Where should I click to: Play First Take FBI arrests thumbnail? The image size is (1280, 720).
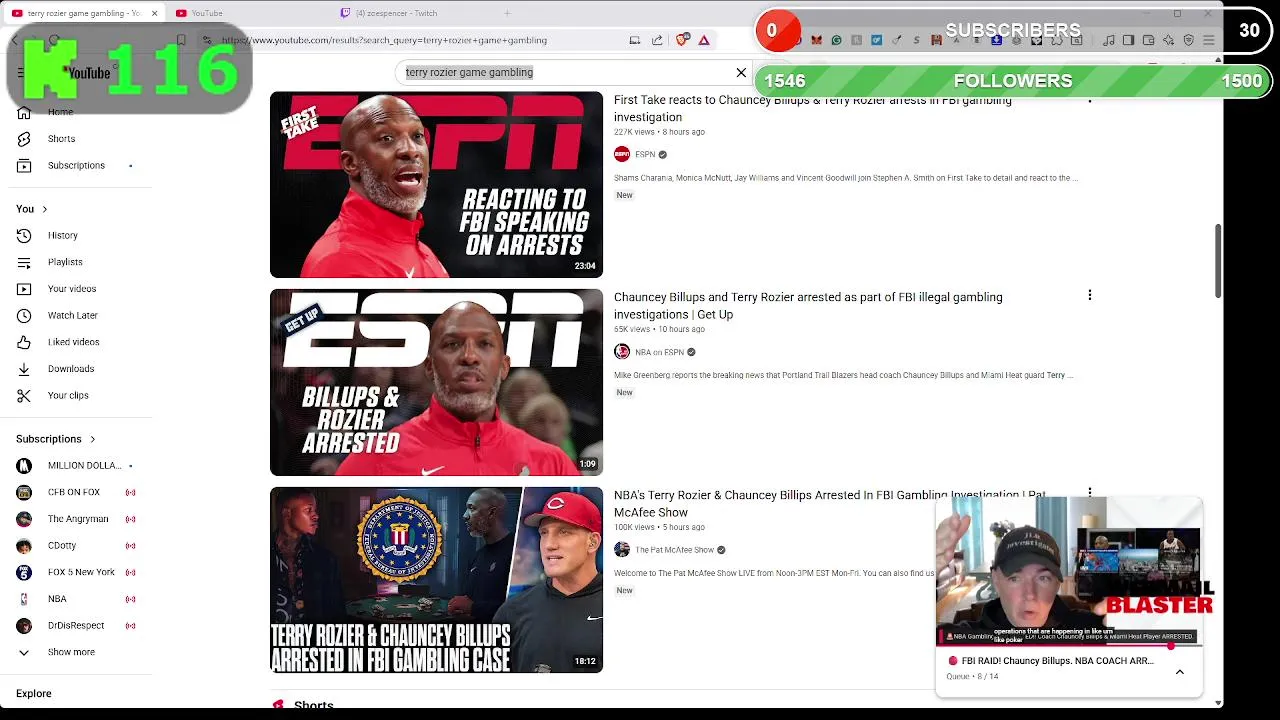tap(436, 185)
